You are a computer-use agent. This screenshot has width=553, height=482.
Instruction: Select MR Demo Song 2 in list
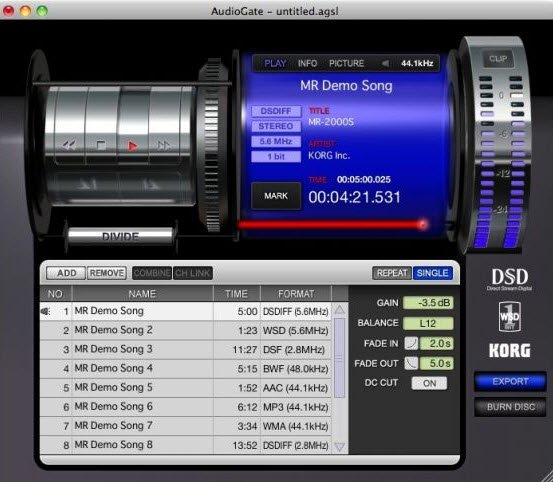click(186, 330)
